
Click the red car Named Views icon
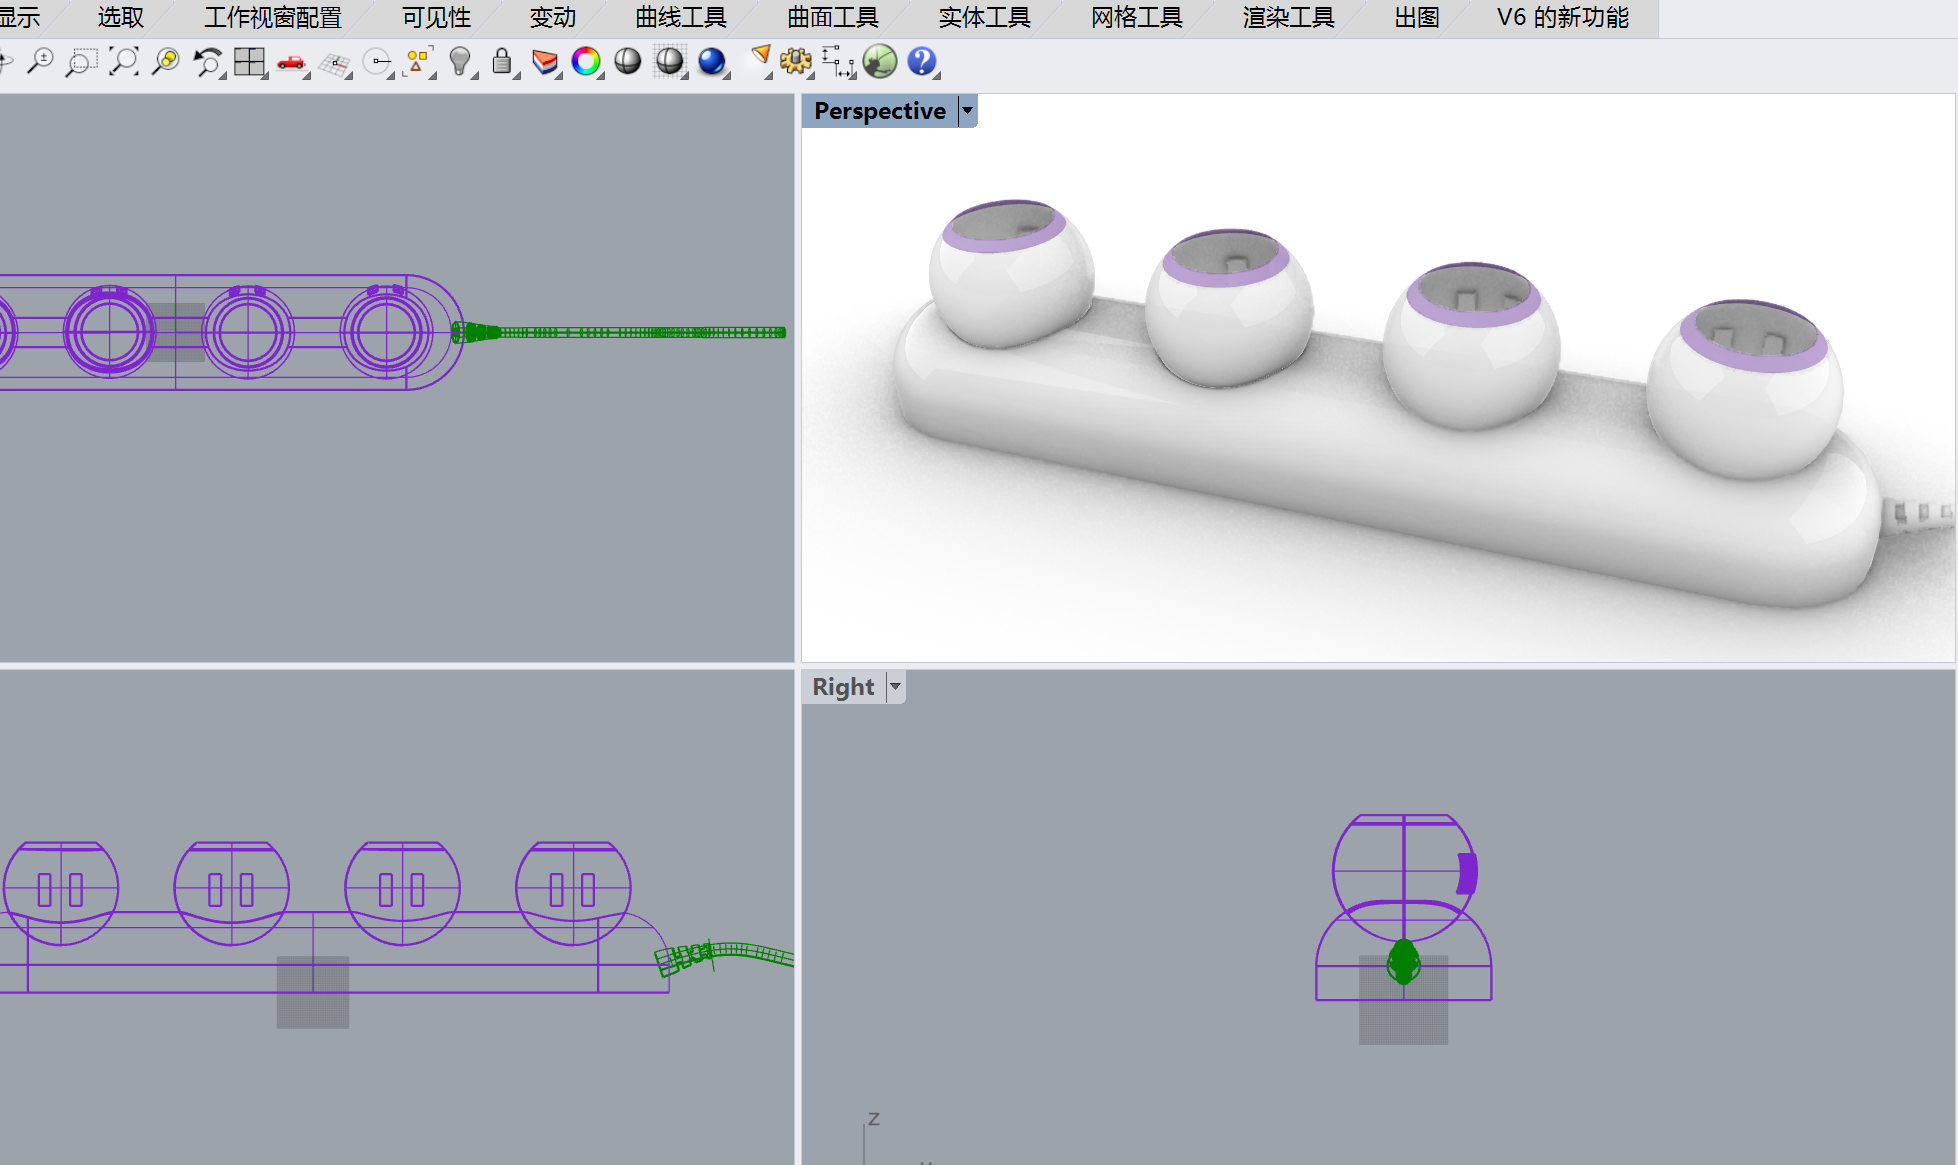click(291, 62)
